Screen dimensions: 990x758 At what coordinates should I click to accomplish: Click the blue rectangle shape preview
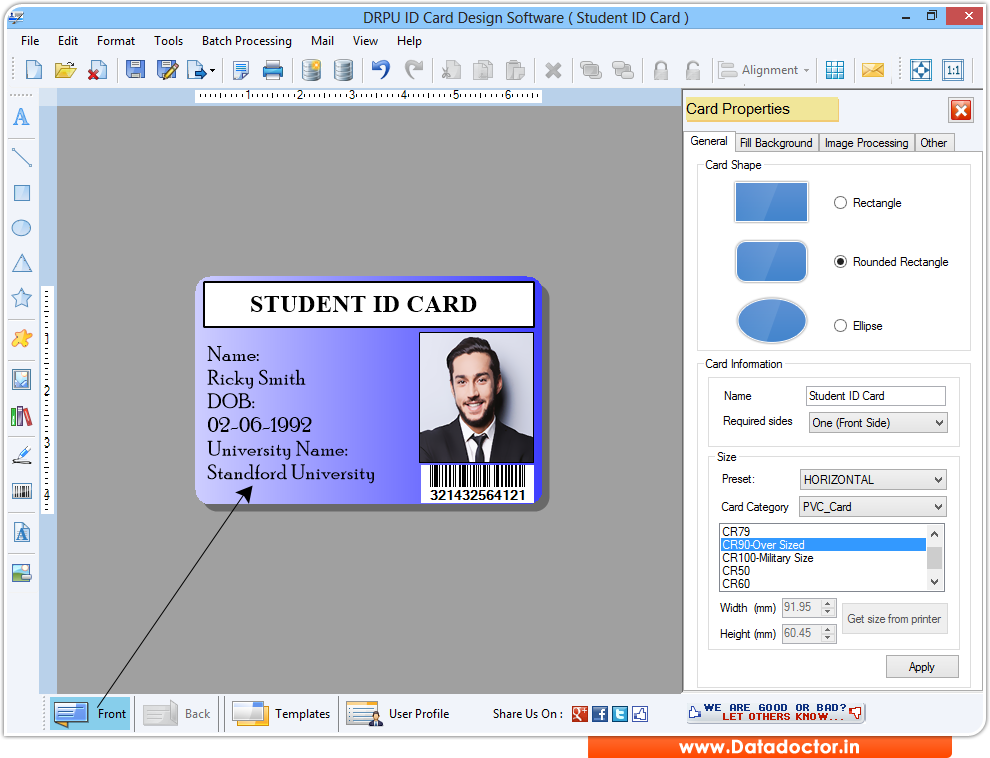771,202
